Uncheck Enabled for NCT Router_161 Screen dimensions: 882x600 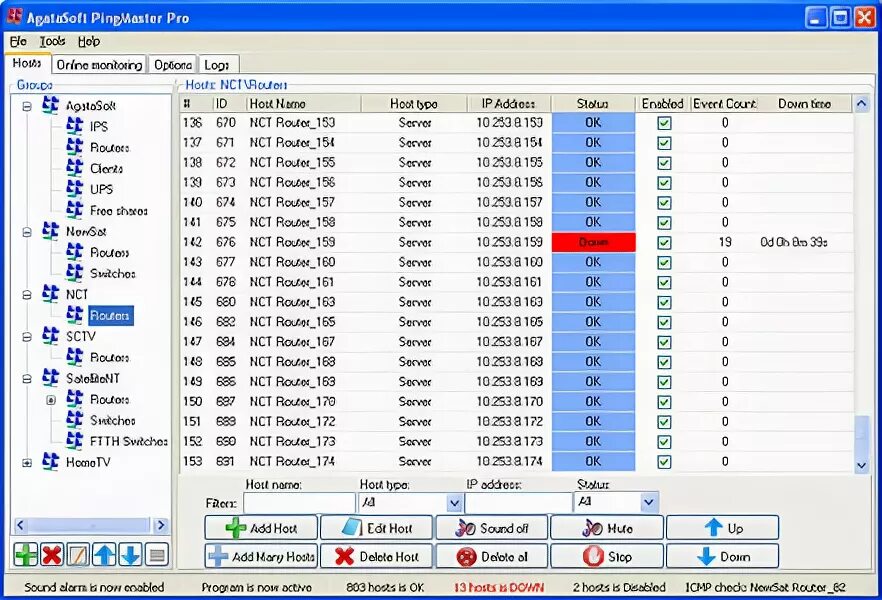tap(664, 282)
